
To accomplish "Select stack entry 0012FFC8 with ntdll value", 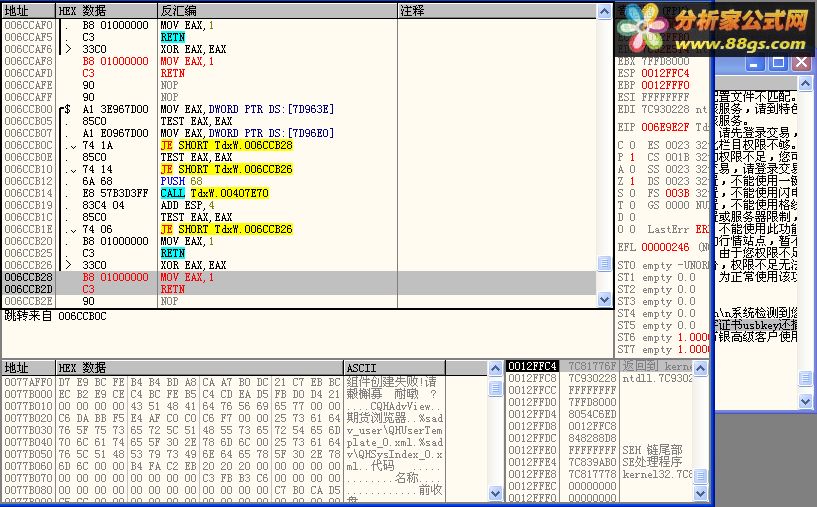I will point(600,378).
